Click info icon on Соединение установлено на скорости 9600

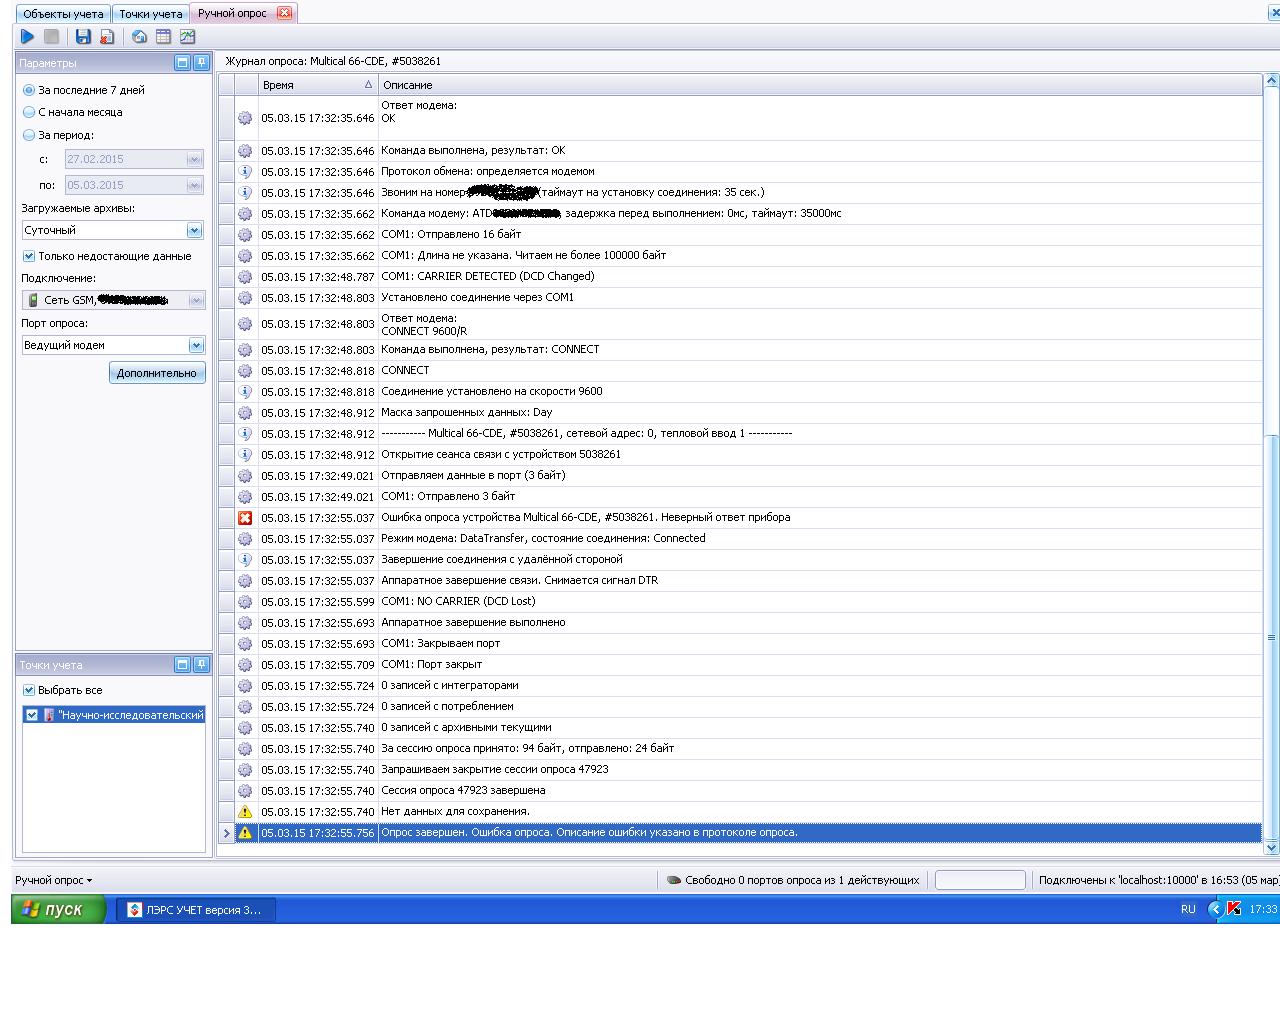(245, 391)
